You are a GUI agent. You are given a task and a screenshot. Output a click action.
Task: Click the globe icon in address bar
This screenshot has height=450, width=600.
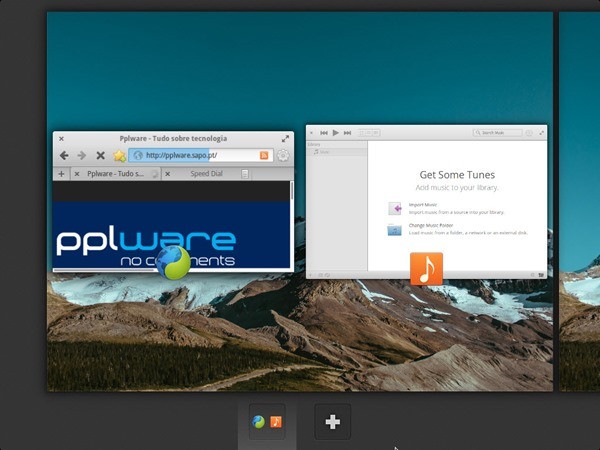pos(138,155)
